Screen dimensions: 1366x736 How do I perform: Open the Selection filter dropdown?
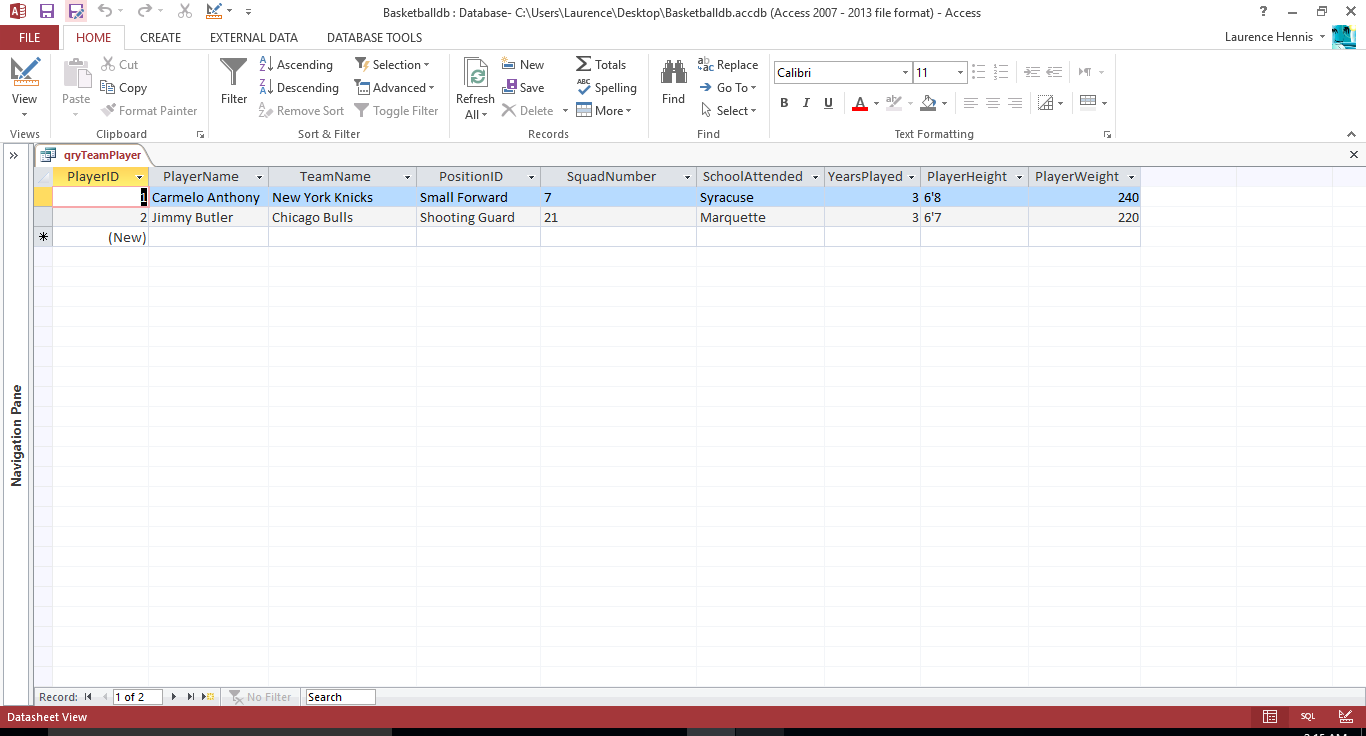(x=392, y=65)
